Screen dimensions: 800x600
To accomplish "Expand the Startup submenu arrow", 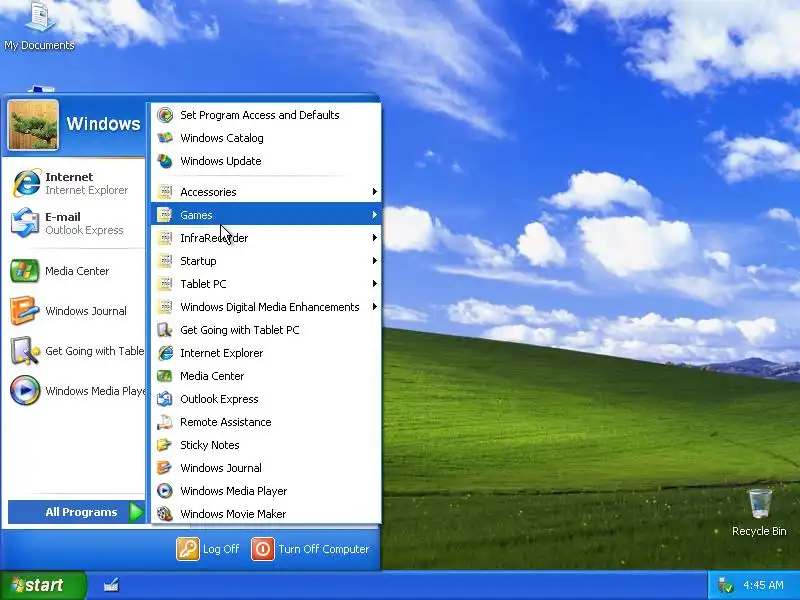I will pos(374,261).
